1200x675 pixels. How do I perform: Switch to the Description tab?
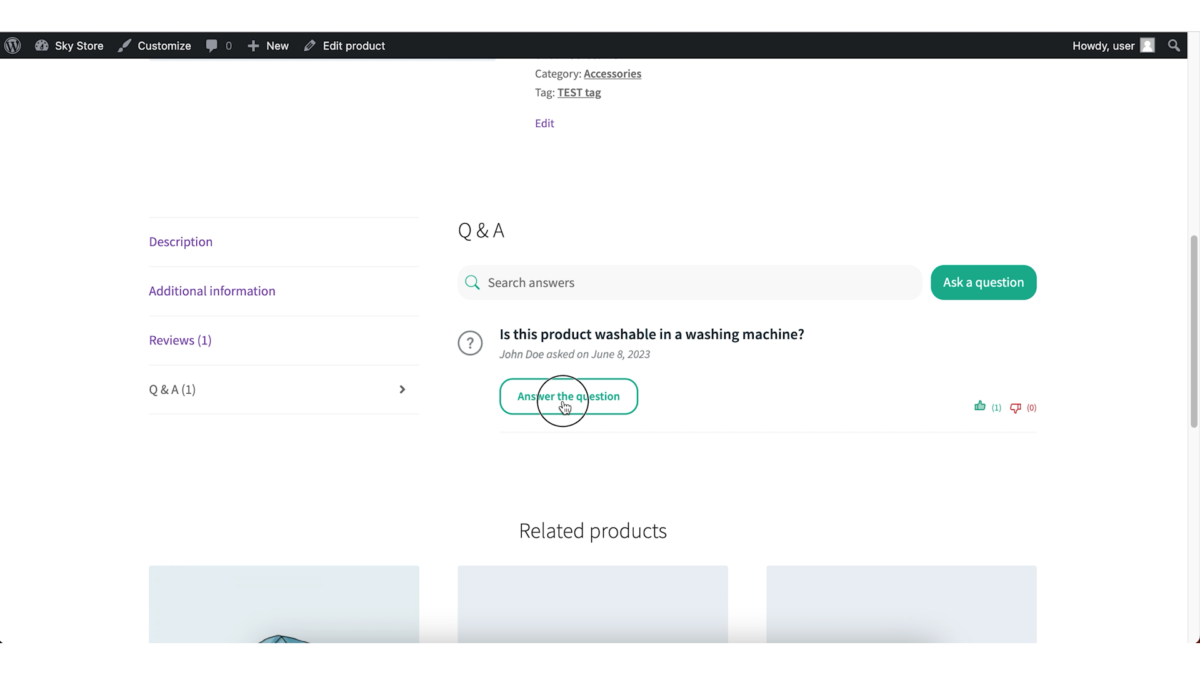coord(180,241)
